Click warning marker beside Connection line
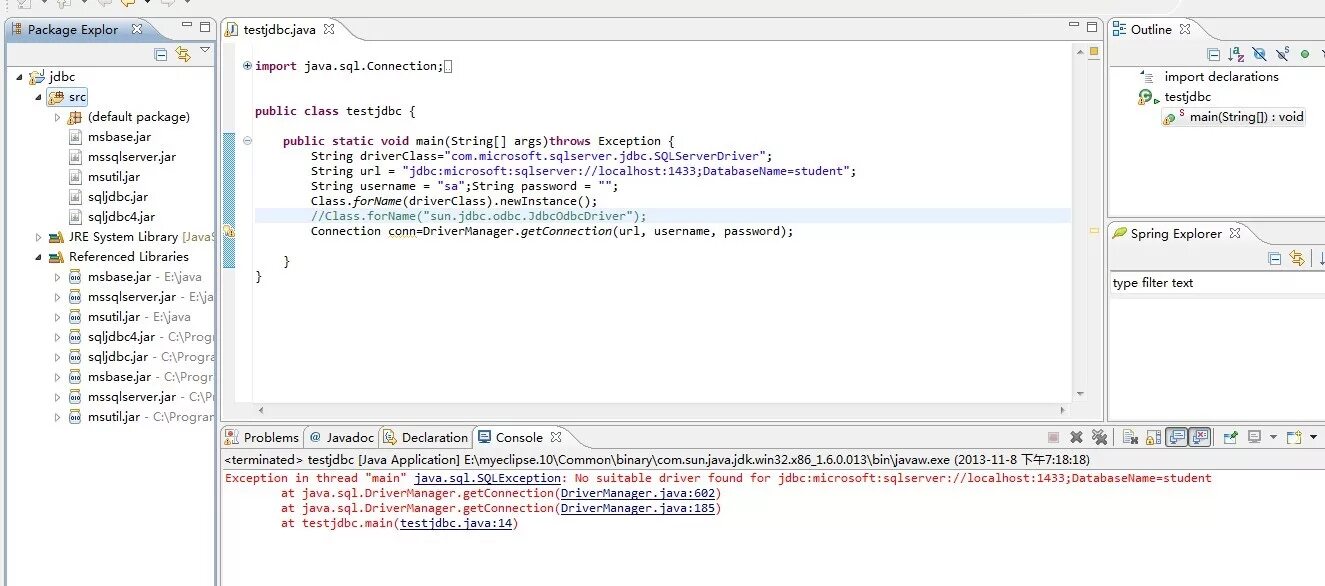 coord(228,231)
